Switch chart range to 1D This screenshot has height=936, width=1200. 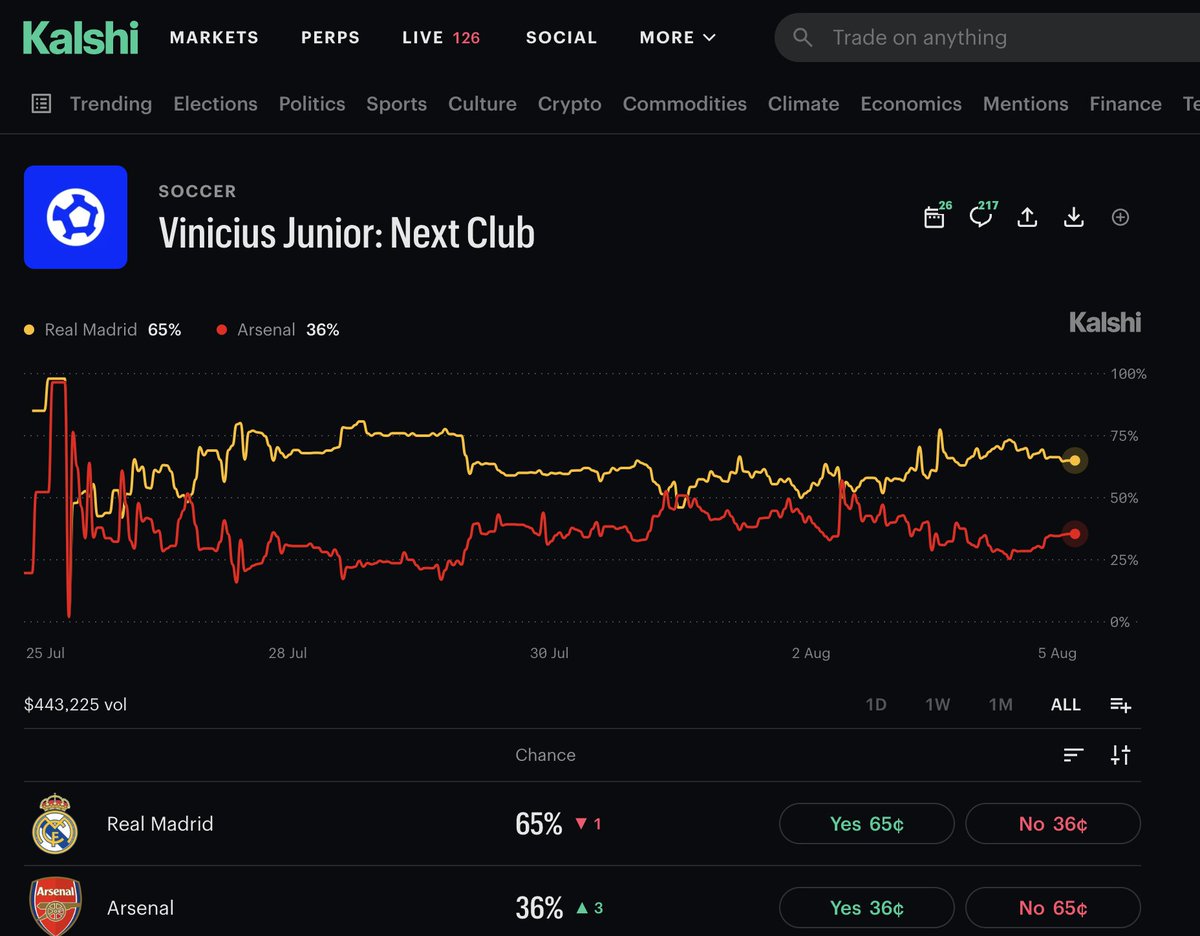[876, 705]
